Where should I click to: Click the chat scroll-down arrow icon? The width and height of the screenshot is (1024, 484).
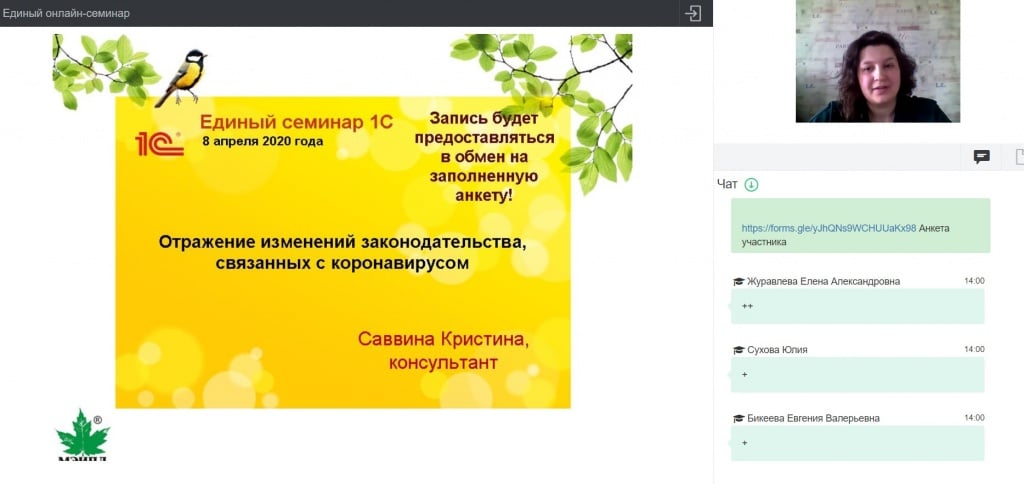tap(752, 185)
